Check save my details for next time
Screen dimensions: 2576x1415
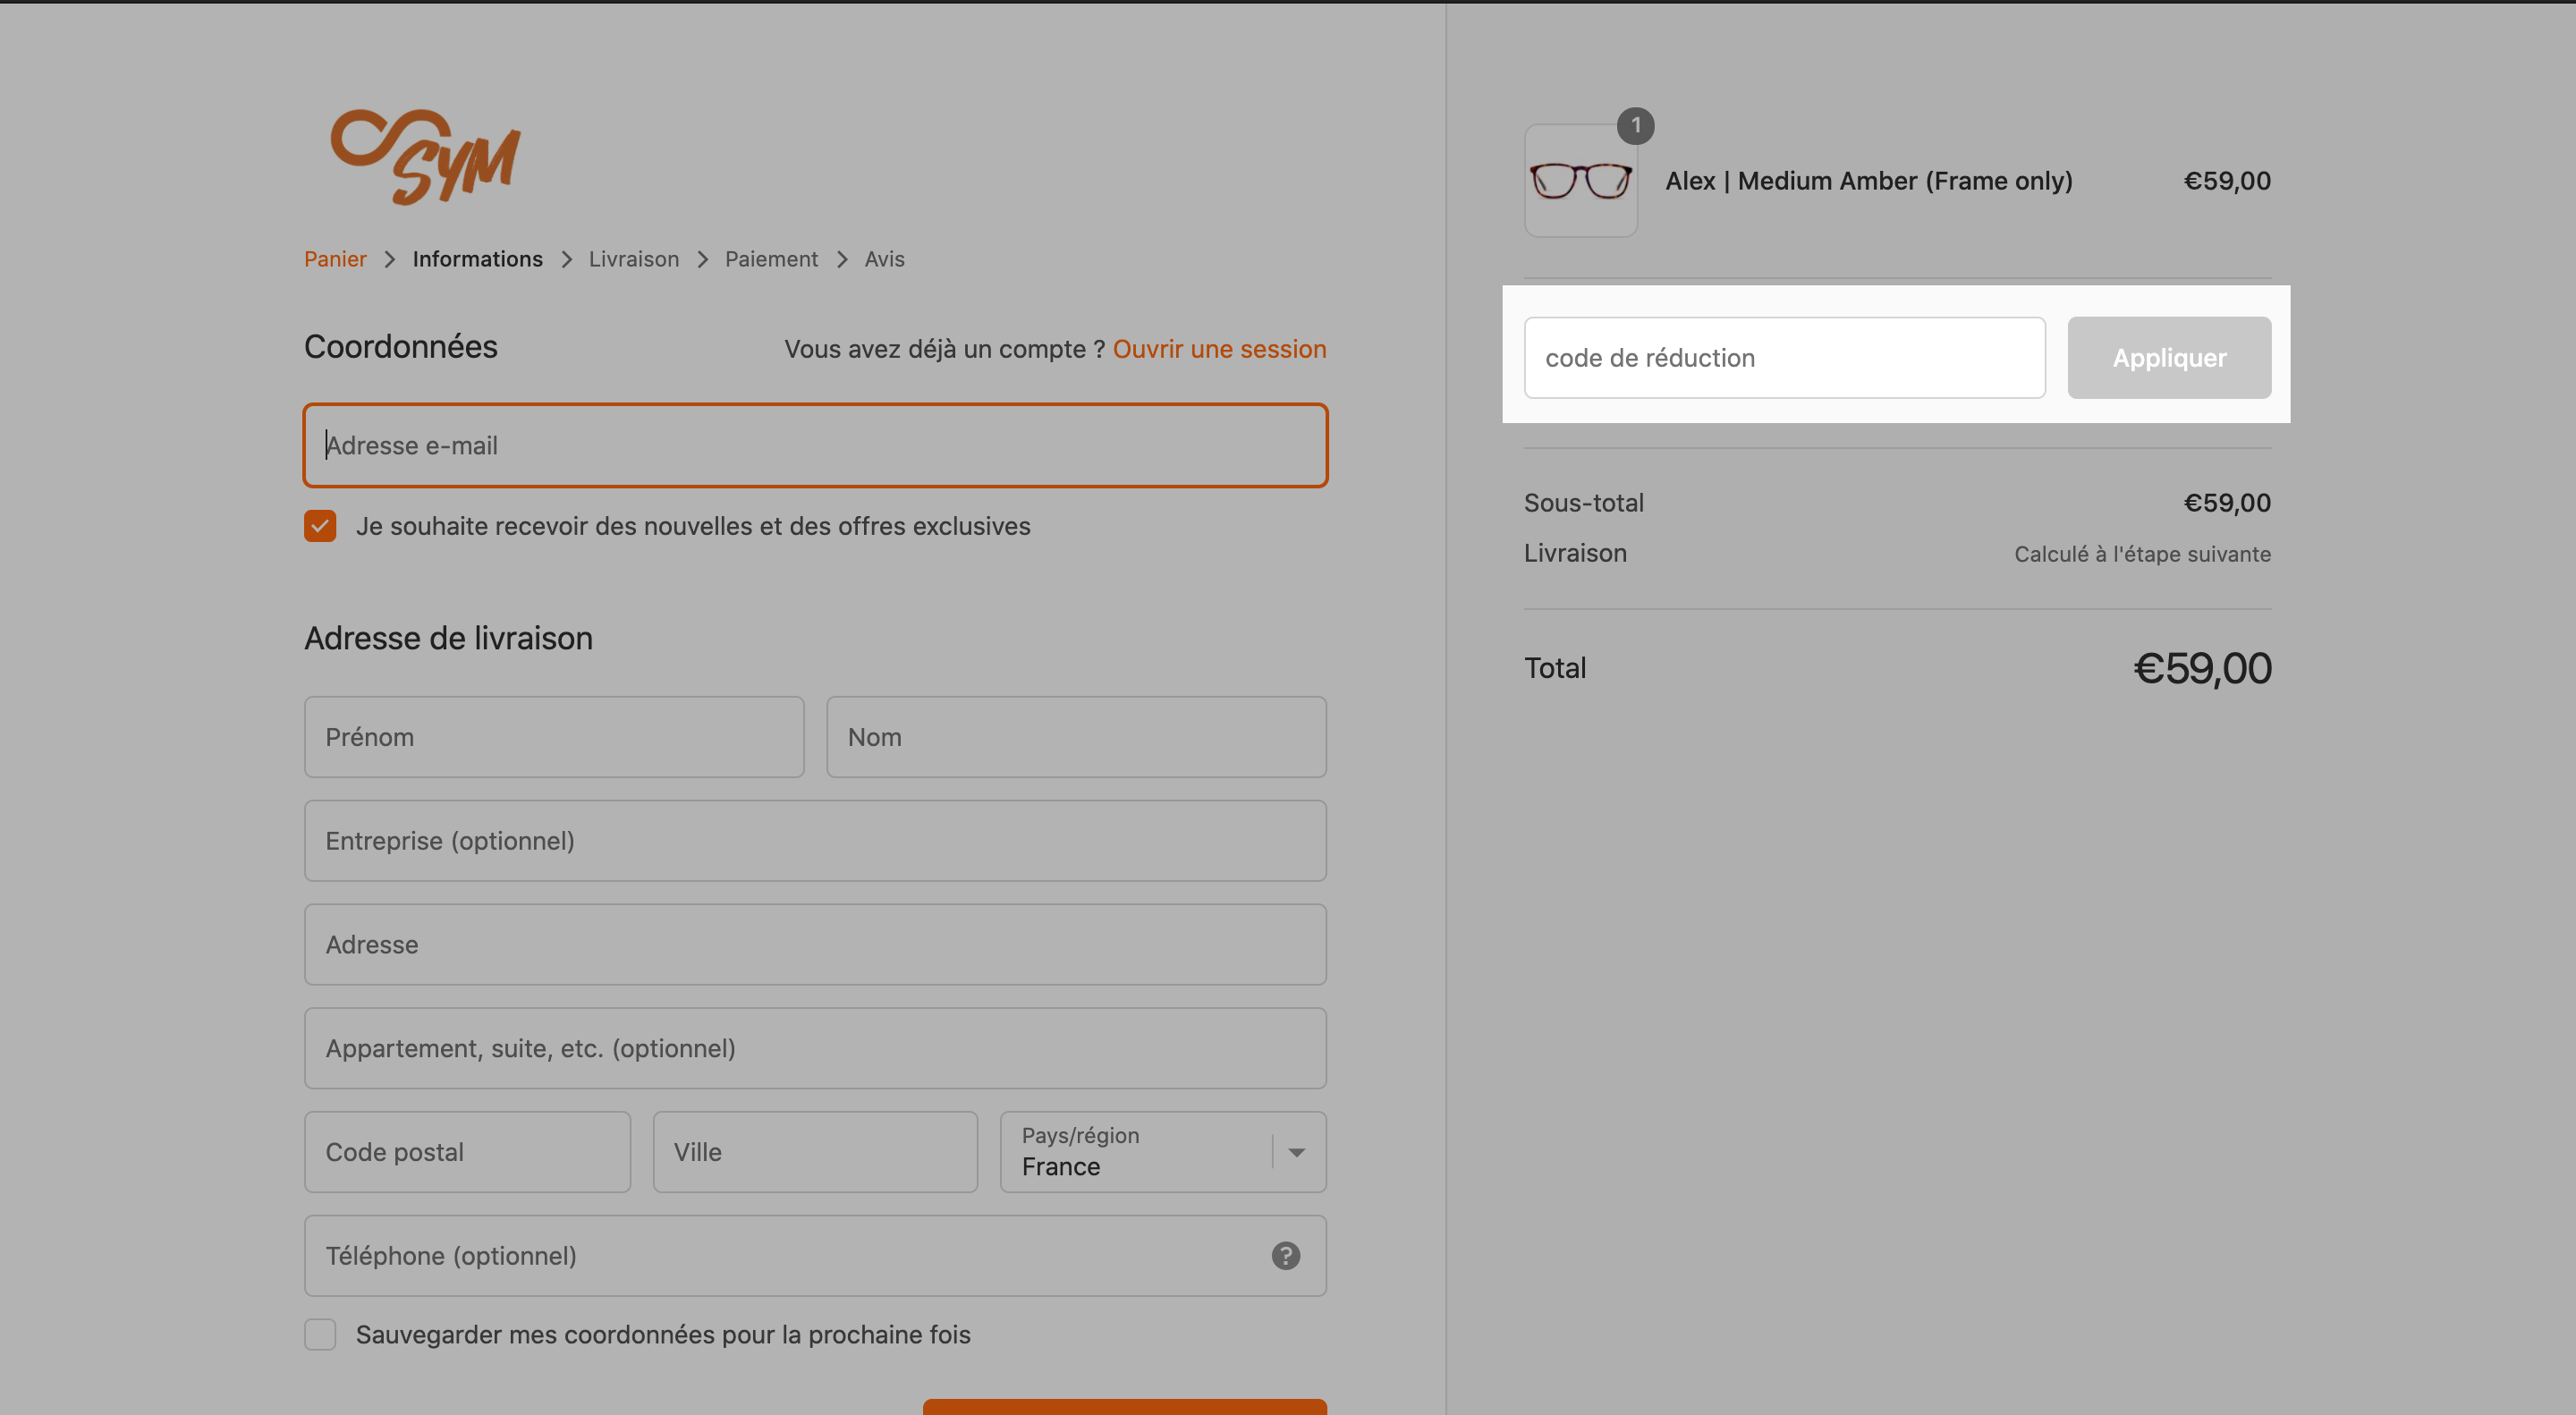click(320, 1334)
